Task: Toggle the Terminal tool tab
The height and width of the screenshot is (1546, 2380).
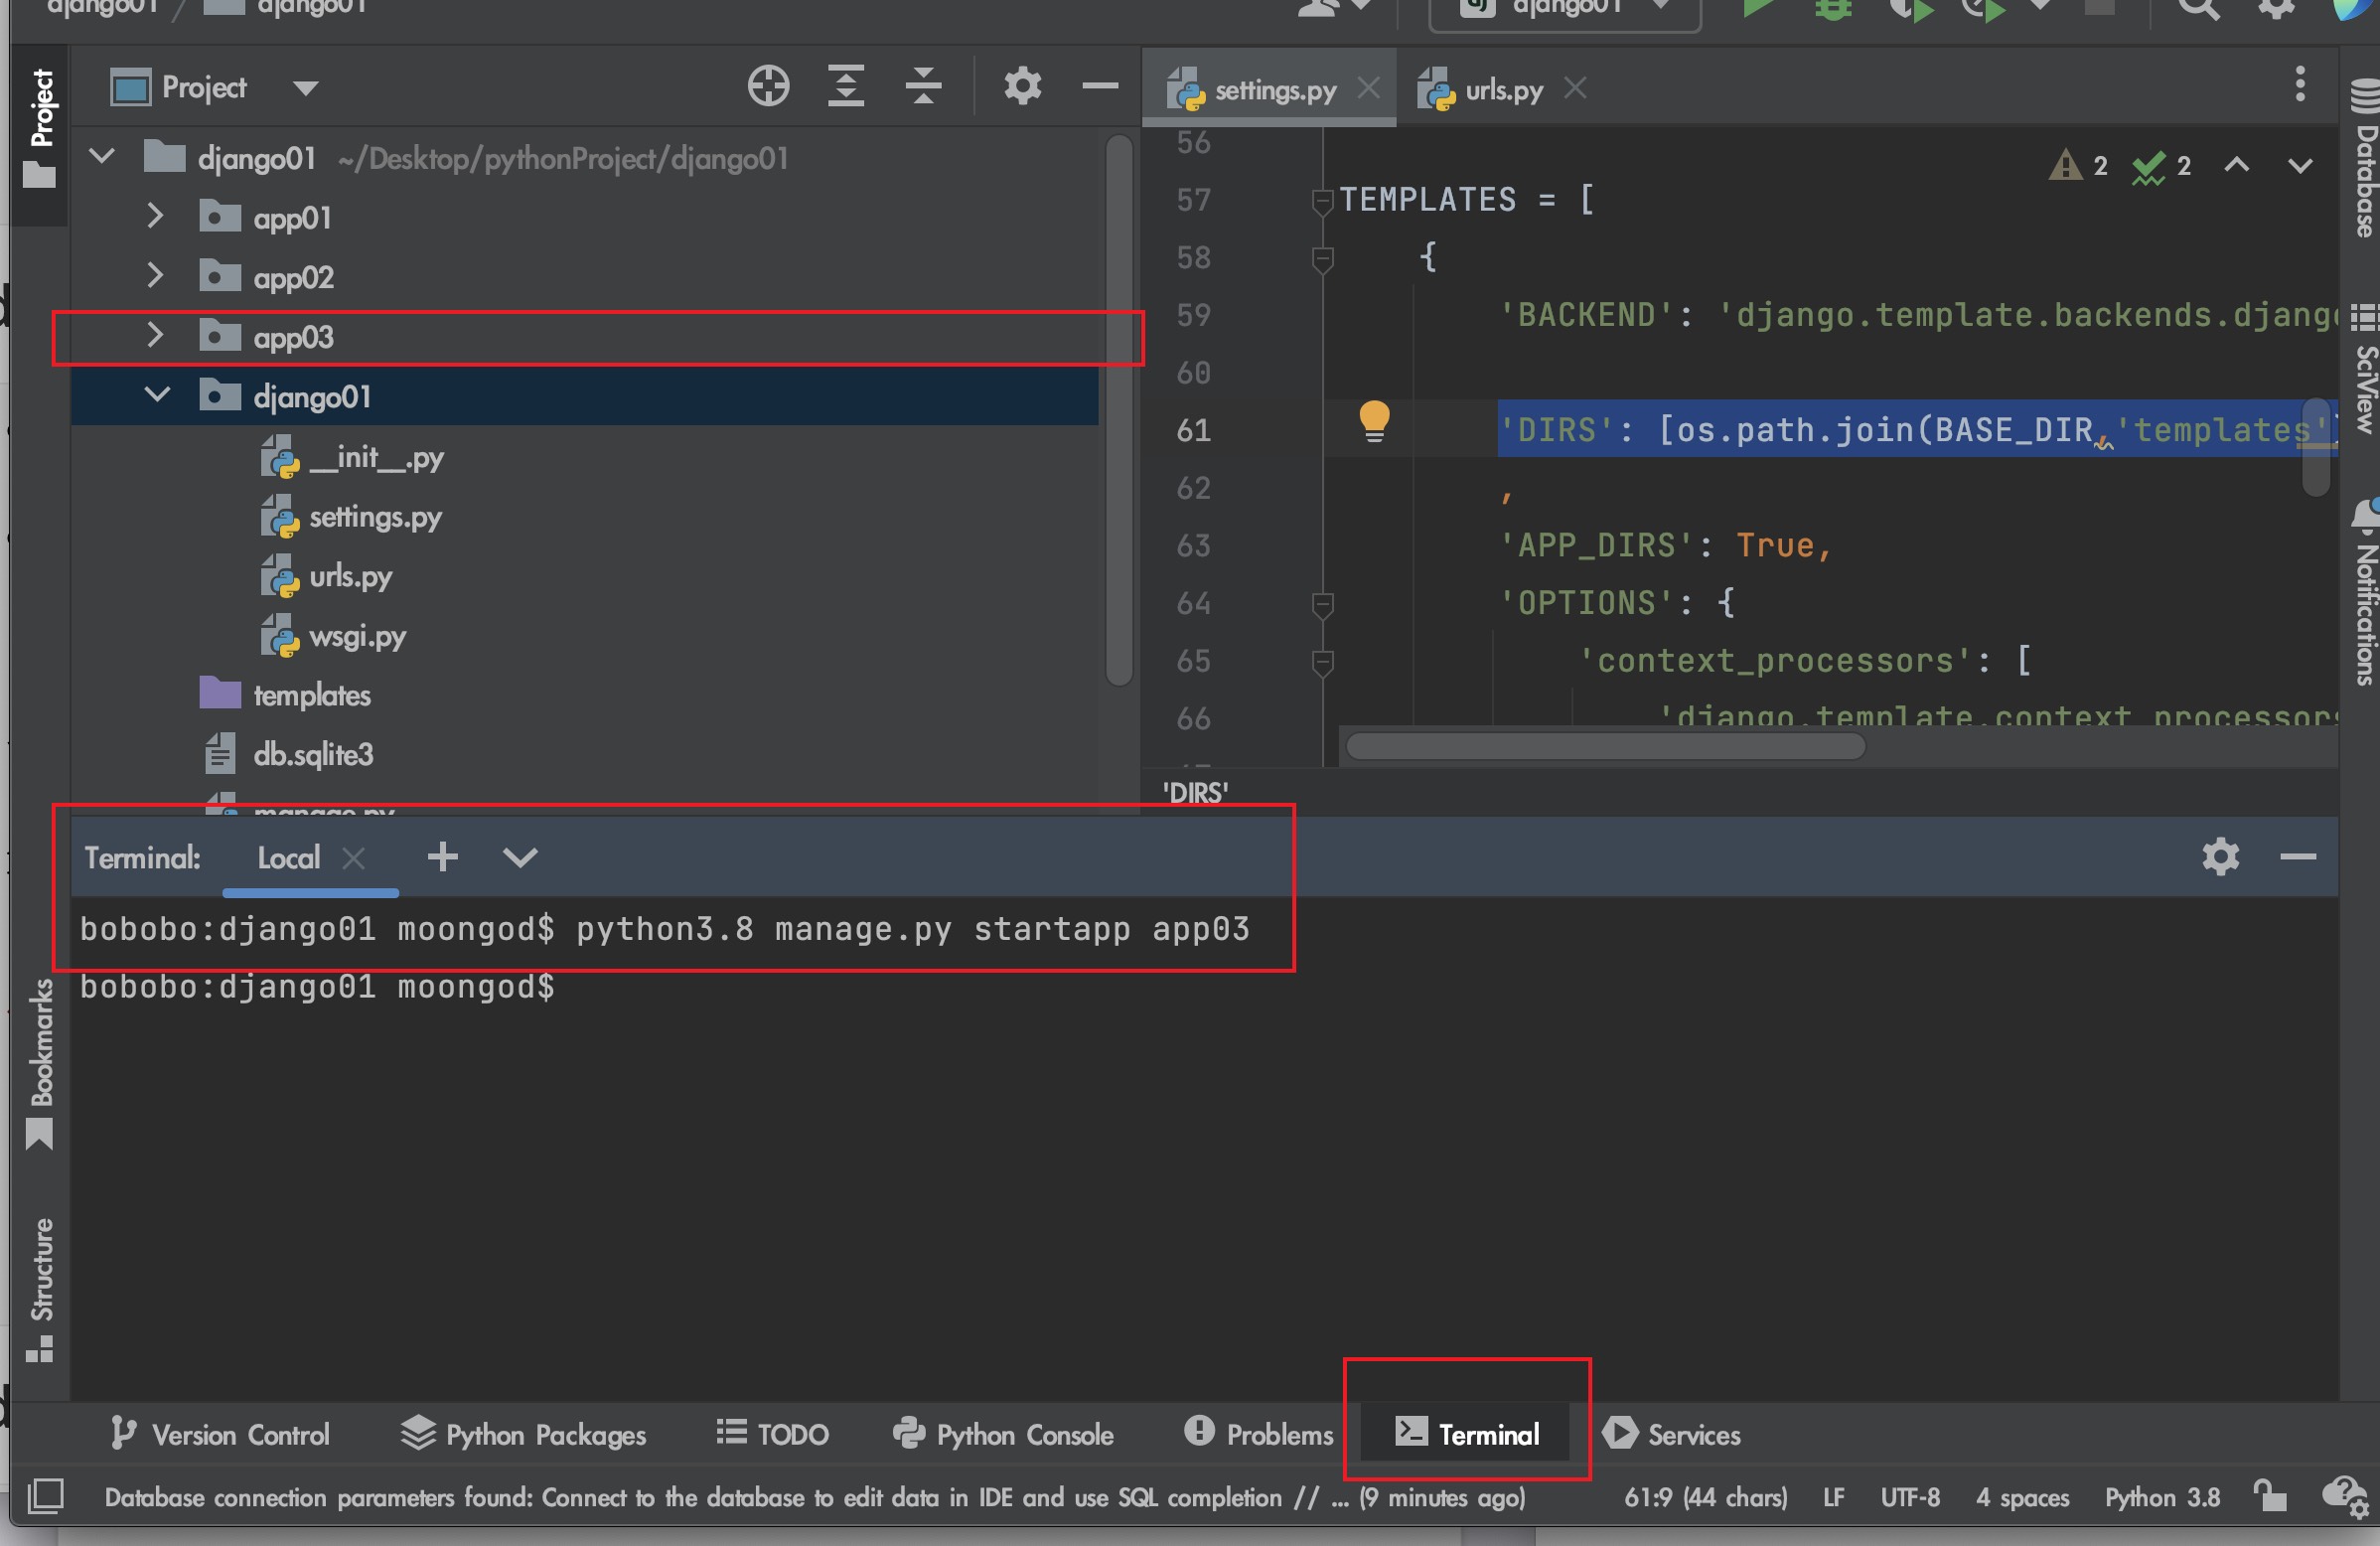Action: (x=1467, y=1434)
